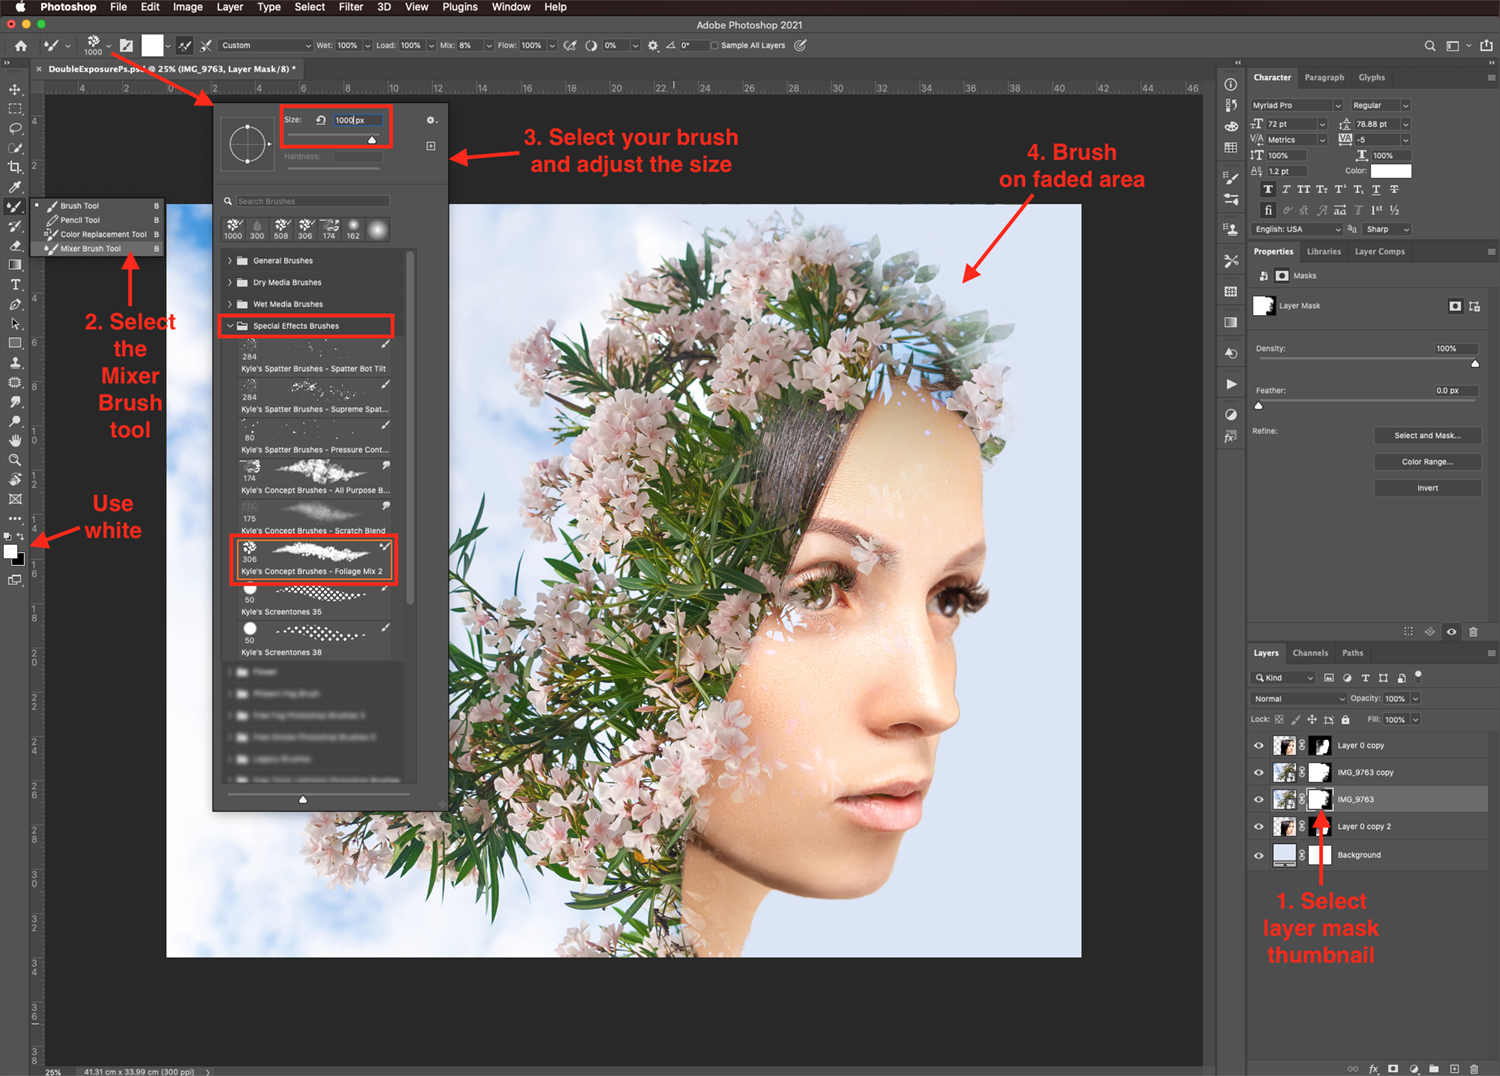Select the Move tool
The image size is (1500, 1076).
coord(15,90)
